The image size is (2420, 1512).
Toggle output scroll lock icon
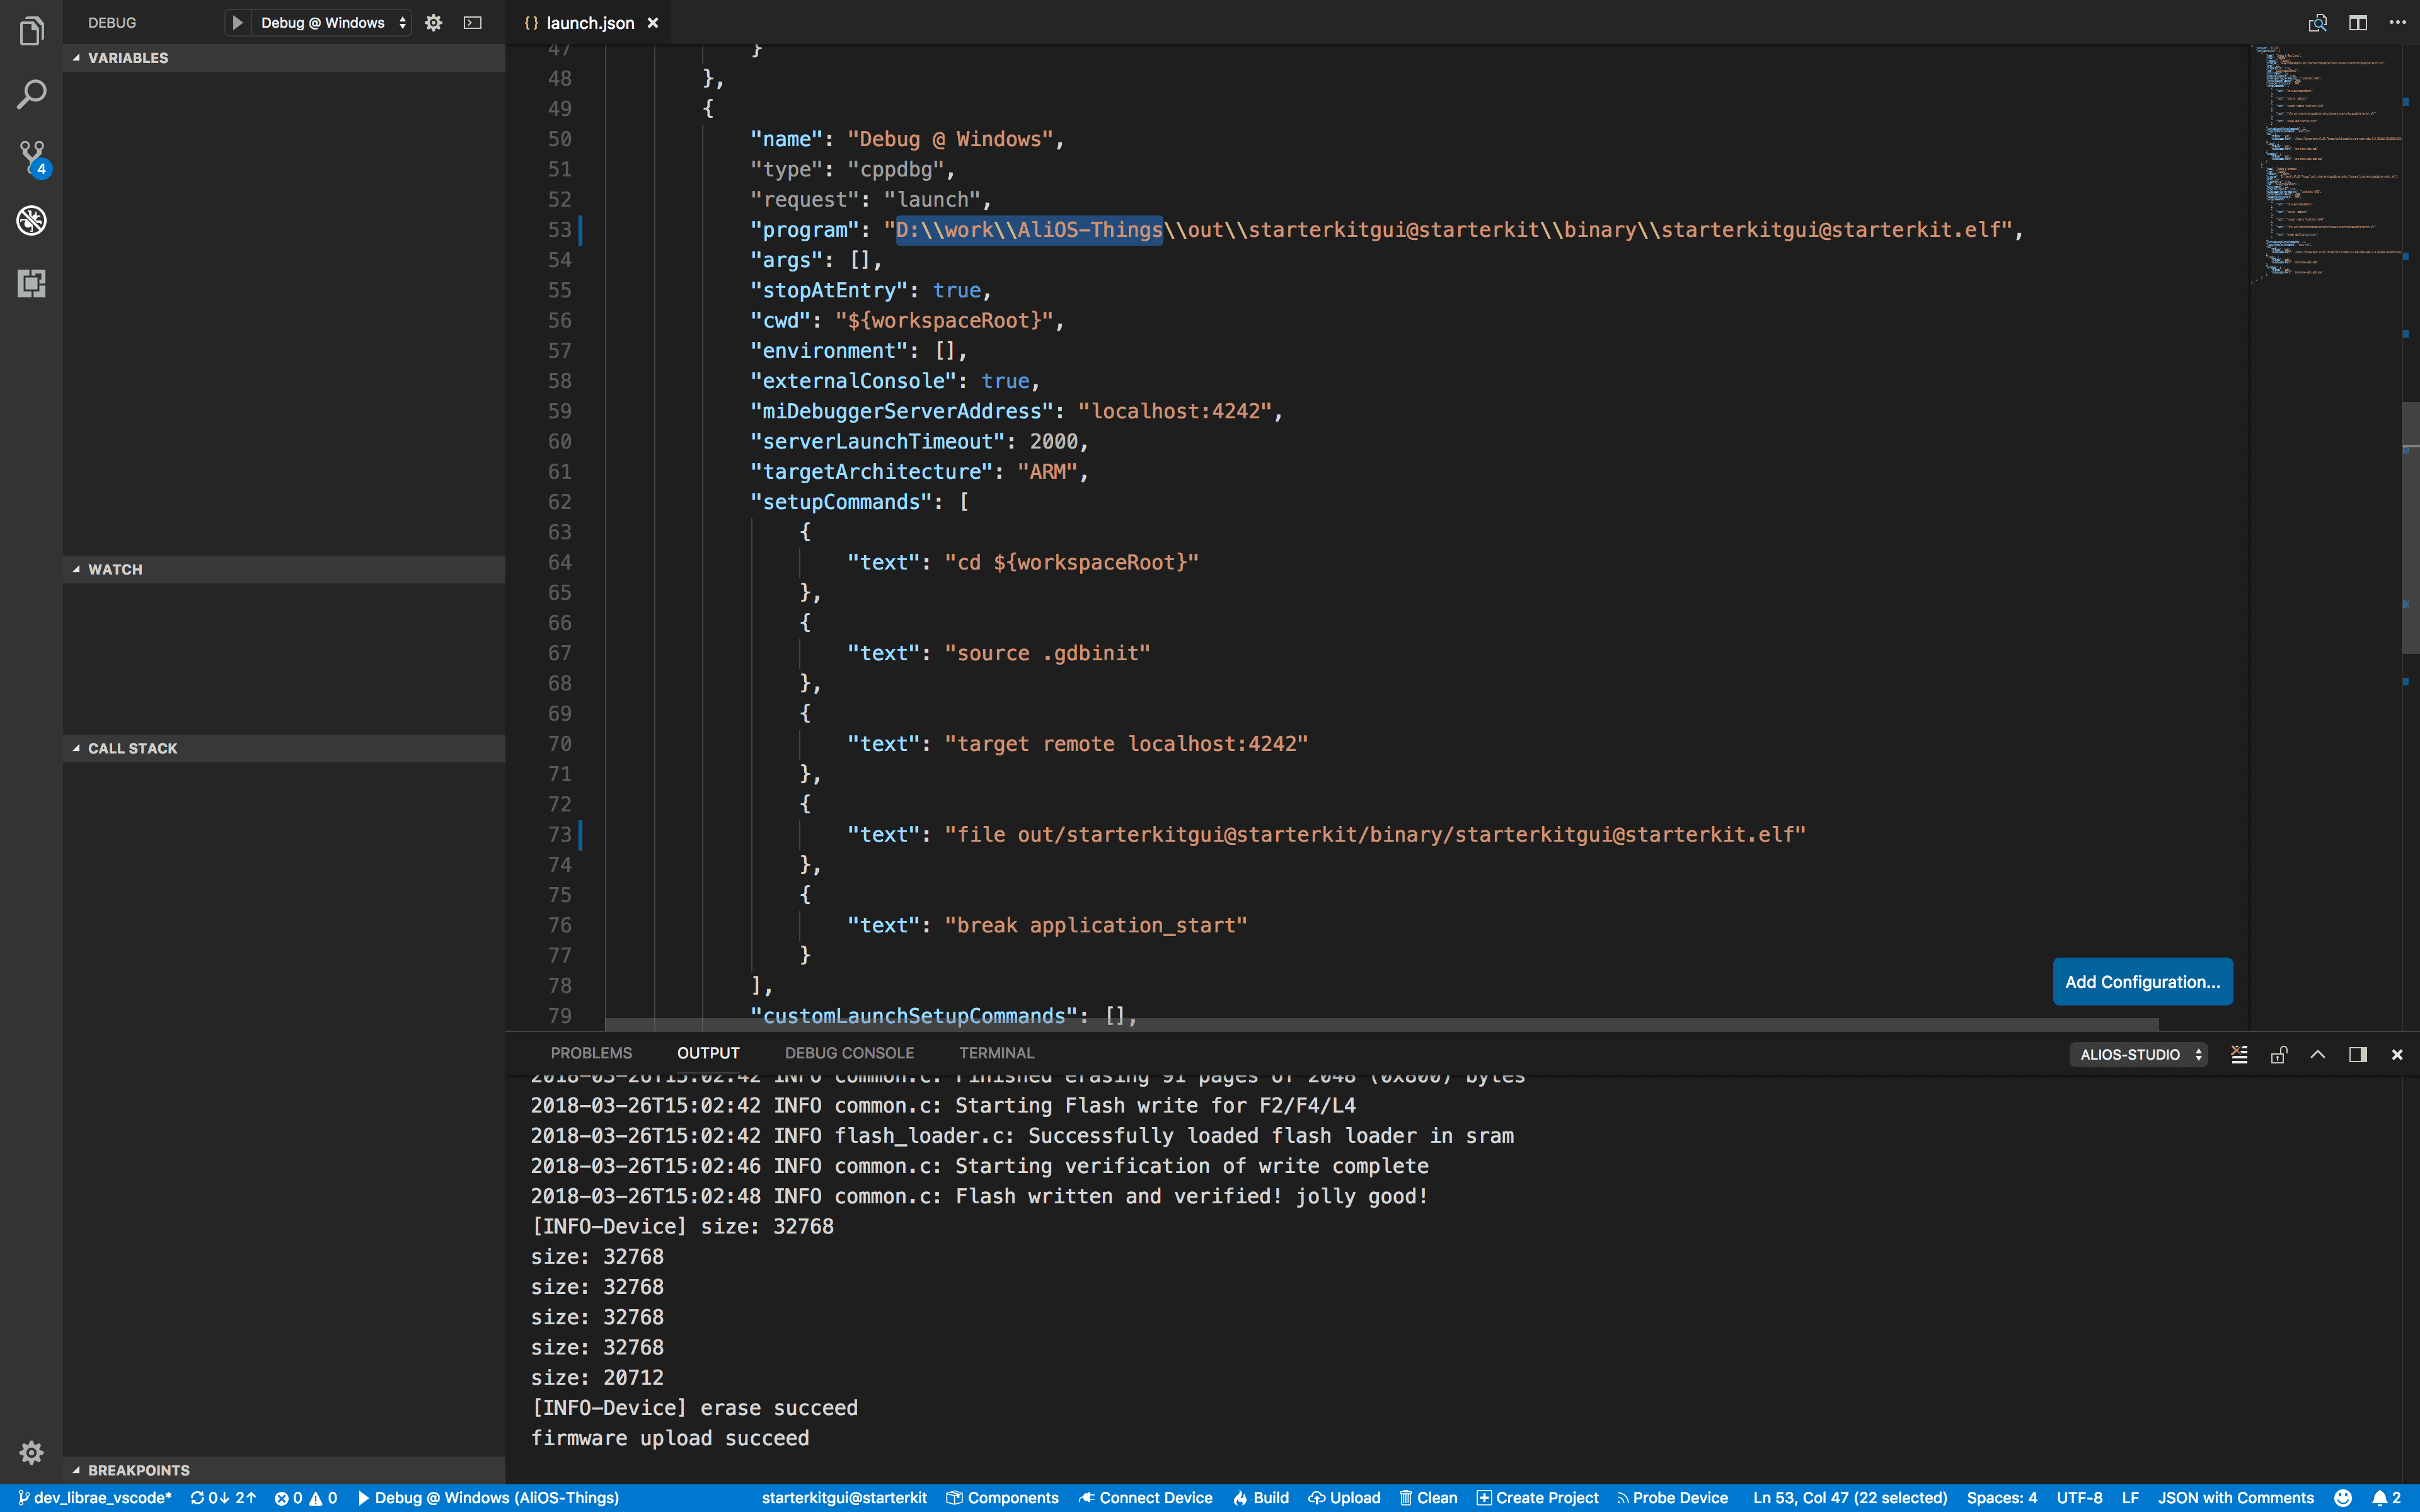tap(2279, 1054)
